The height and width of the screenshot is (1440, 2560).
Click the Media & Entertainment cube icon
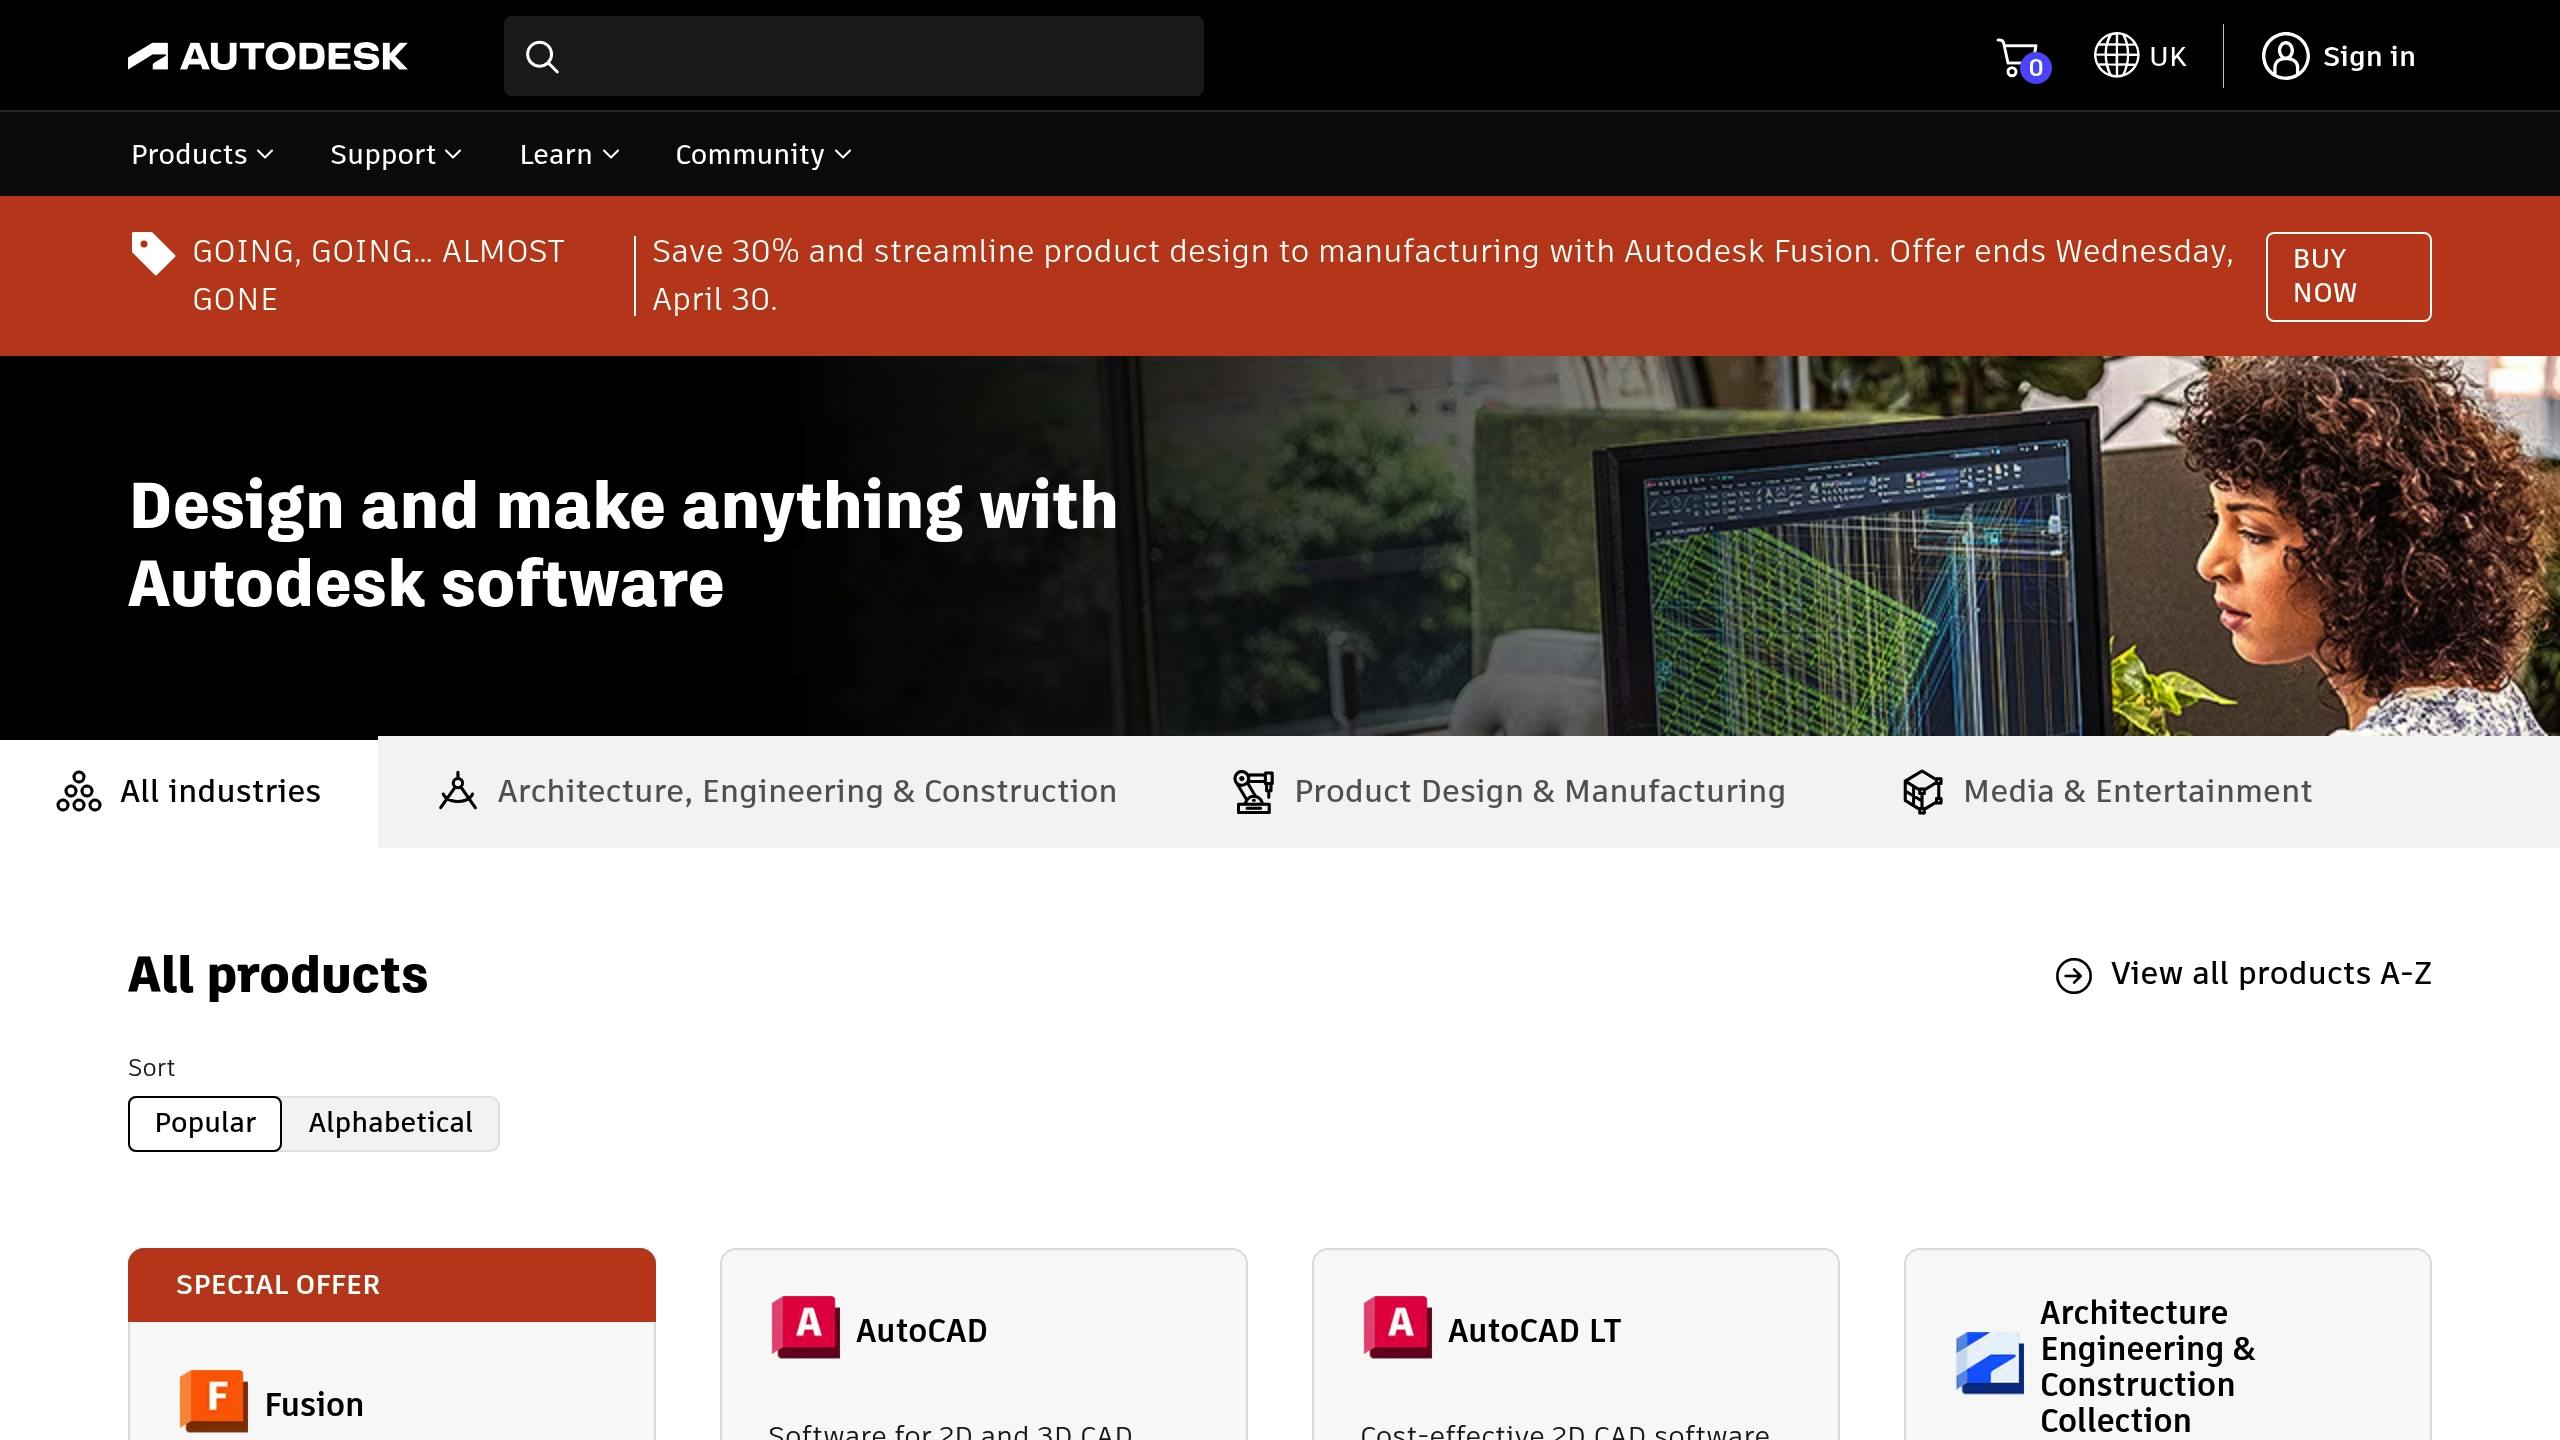coord(1922,792)
